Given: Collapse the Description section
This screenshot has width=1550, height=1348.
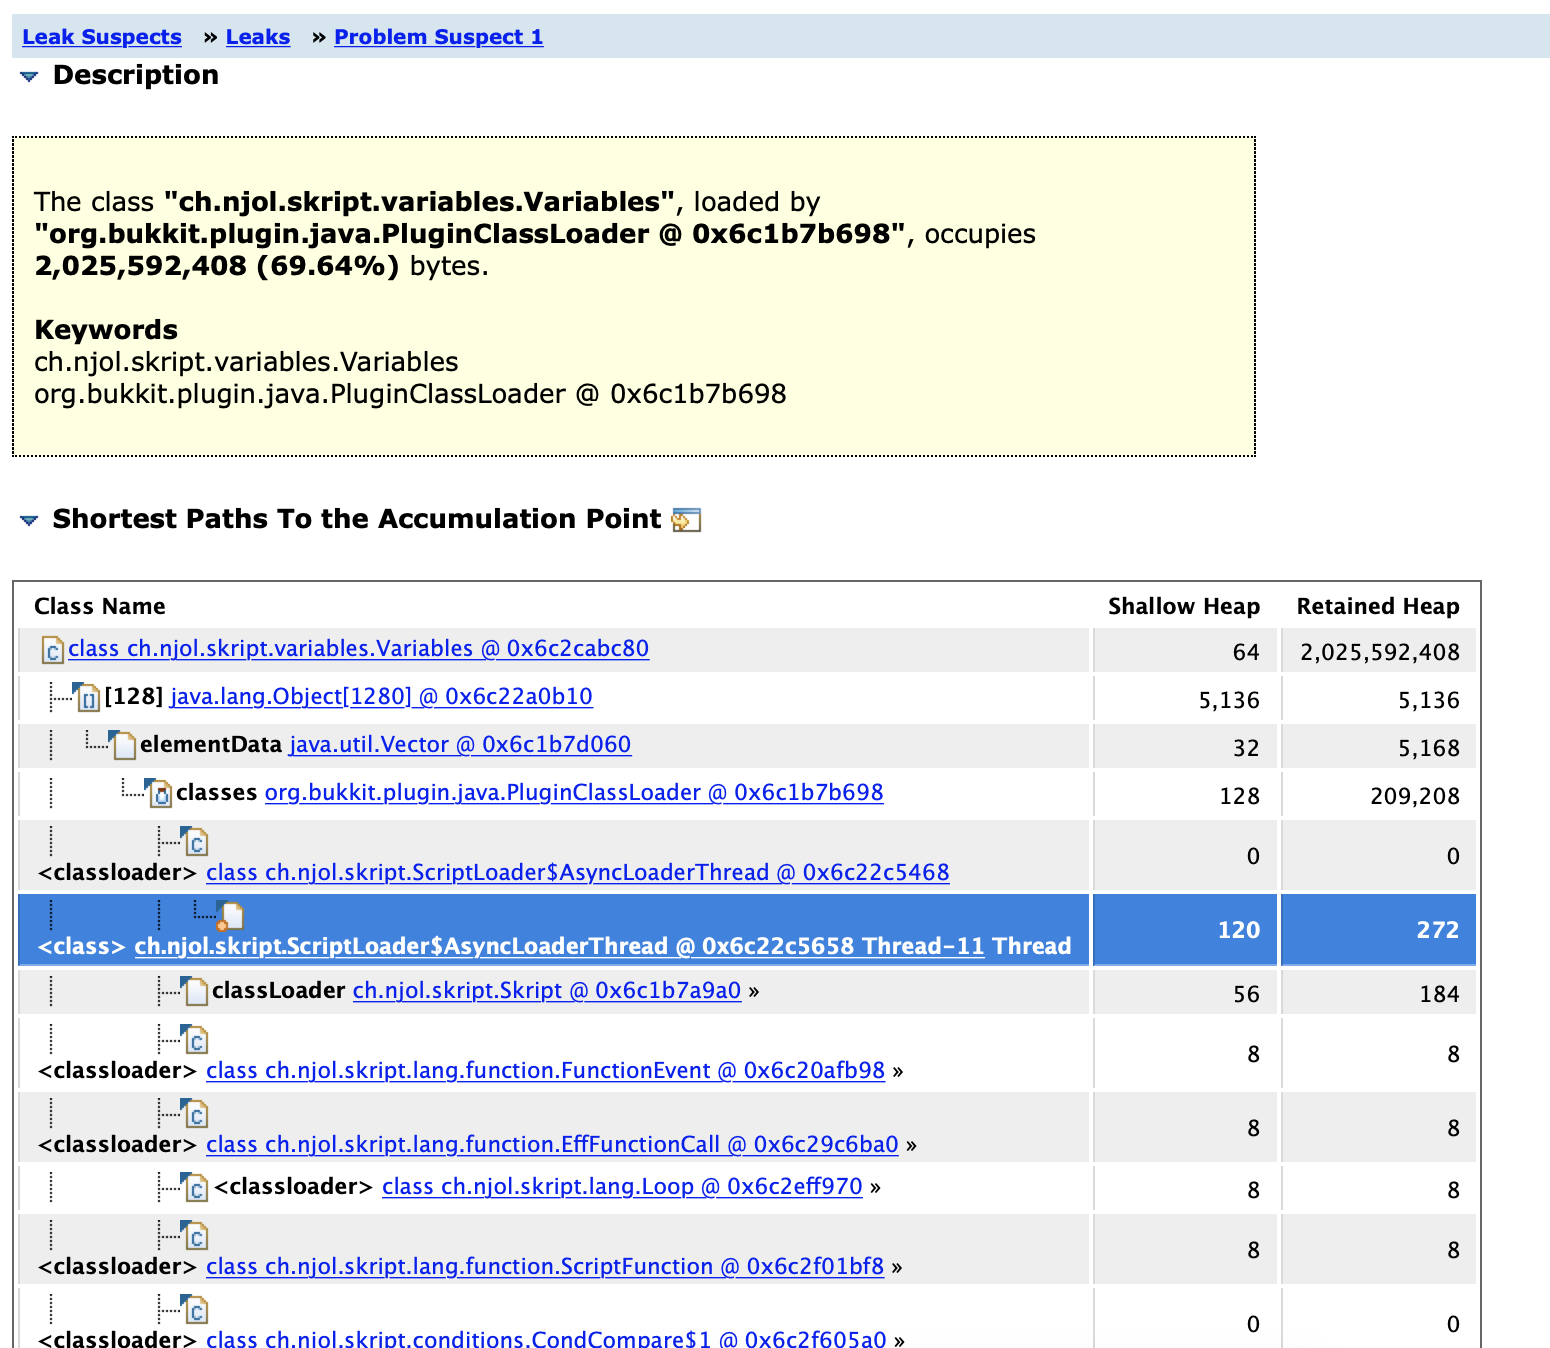Looking at the screenshot, I should click(x=29, y=75).
